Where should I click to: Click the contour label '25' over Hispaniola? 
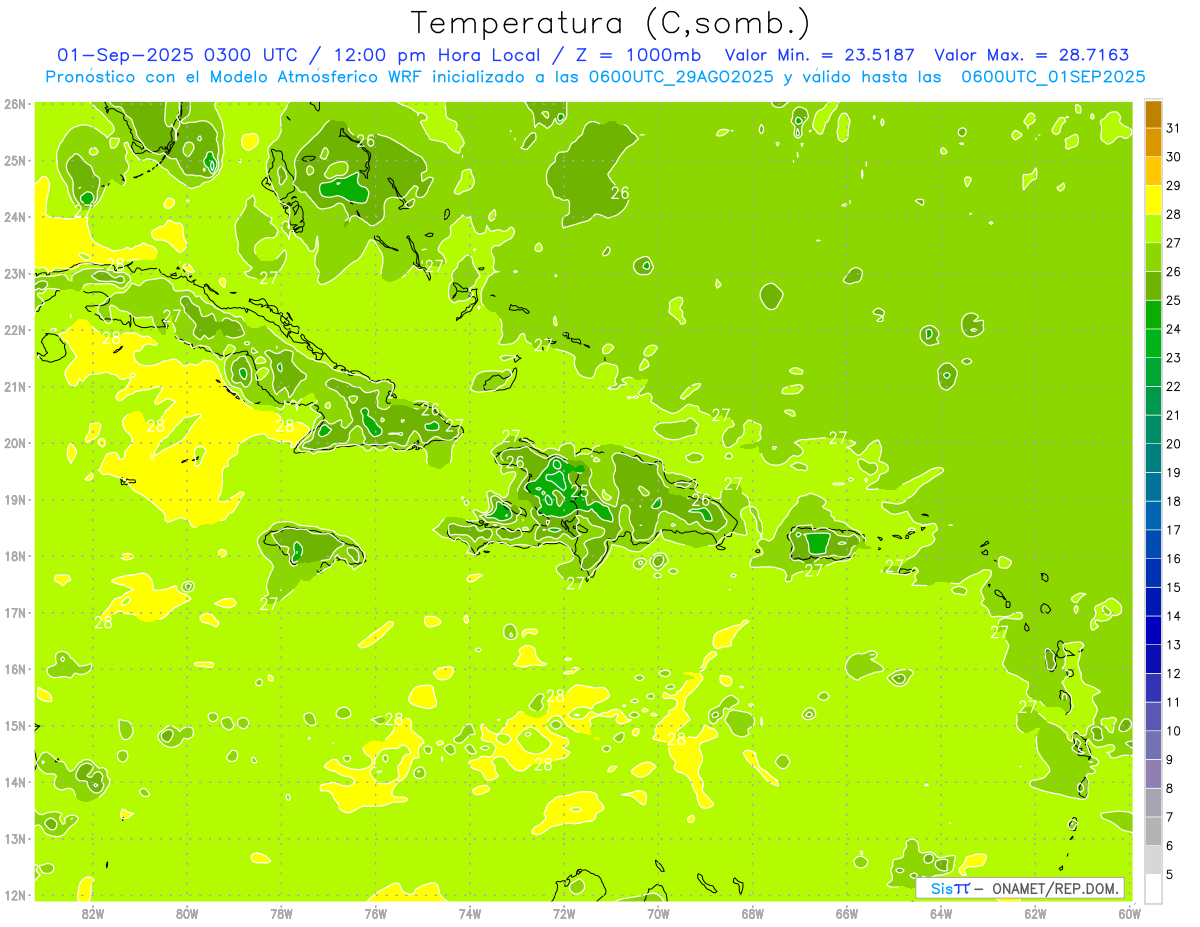click(579, 491)
